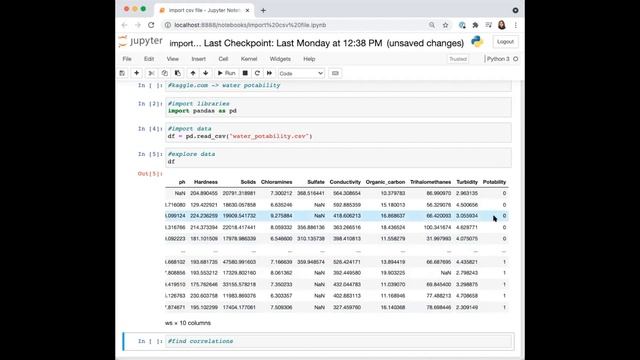Open the Chrome three-dot menu

[516, 25]
